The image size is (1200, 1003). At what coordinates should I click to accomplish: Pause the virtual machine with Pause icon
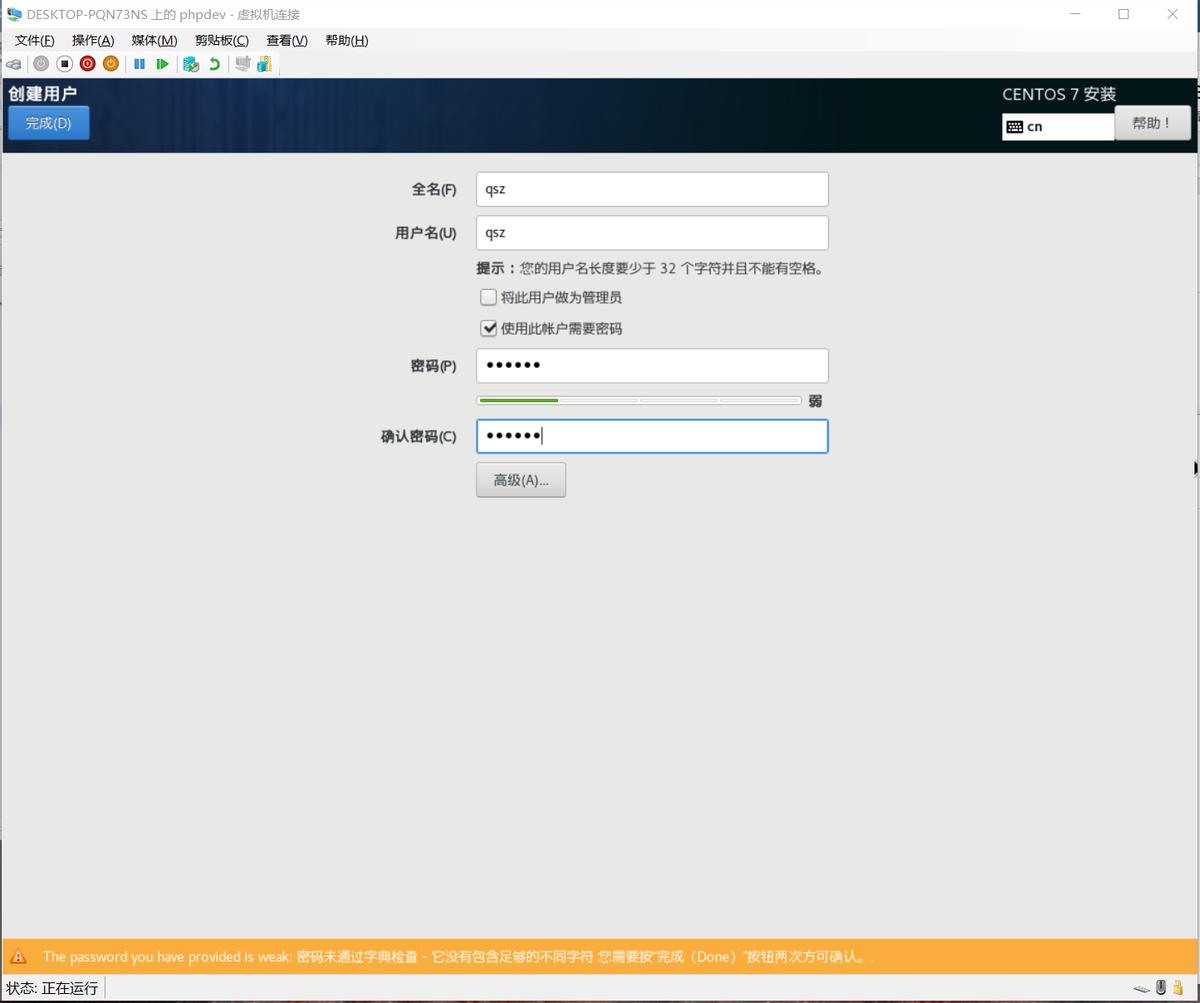coord(139,63)
